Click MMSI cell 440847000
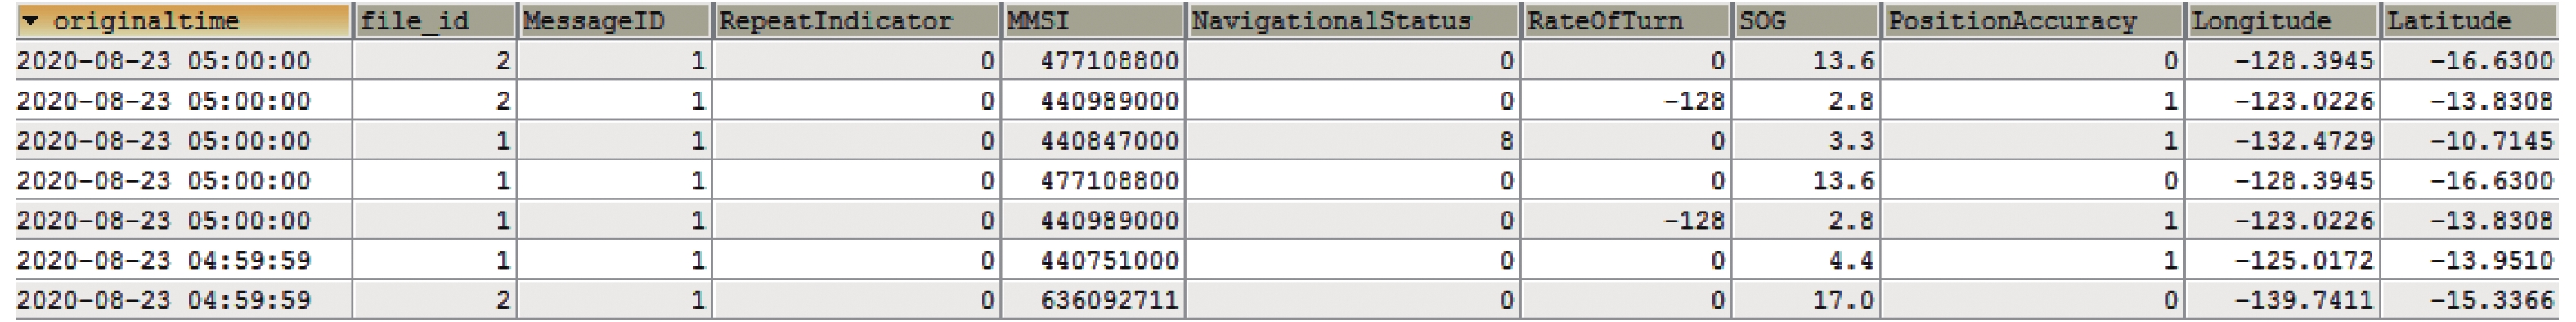This screenshot has height=322, width=2576. click(1092, 141)
